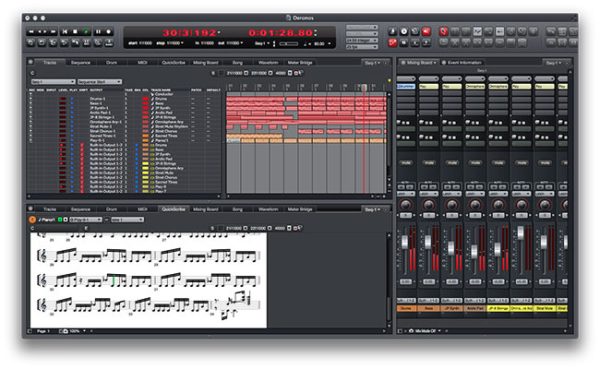Open the Seq-1 selector in the counter bar

262,43
